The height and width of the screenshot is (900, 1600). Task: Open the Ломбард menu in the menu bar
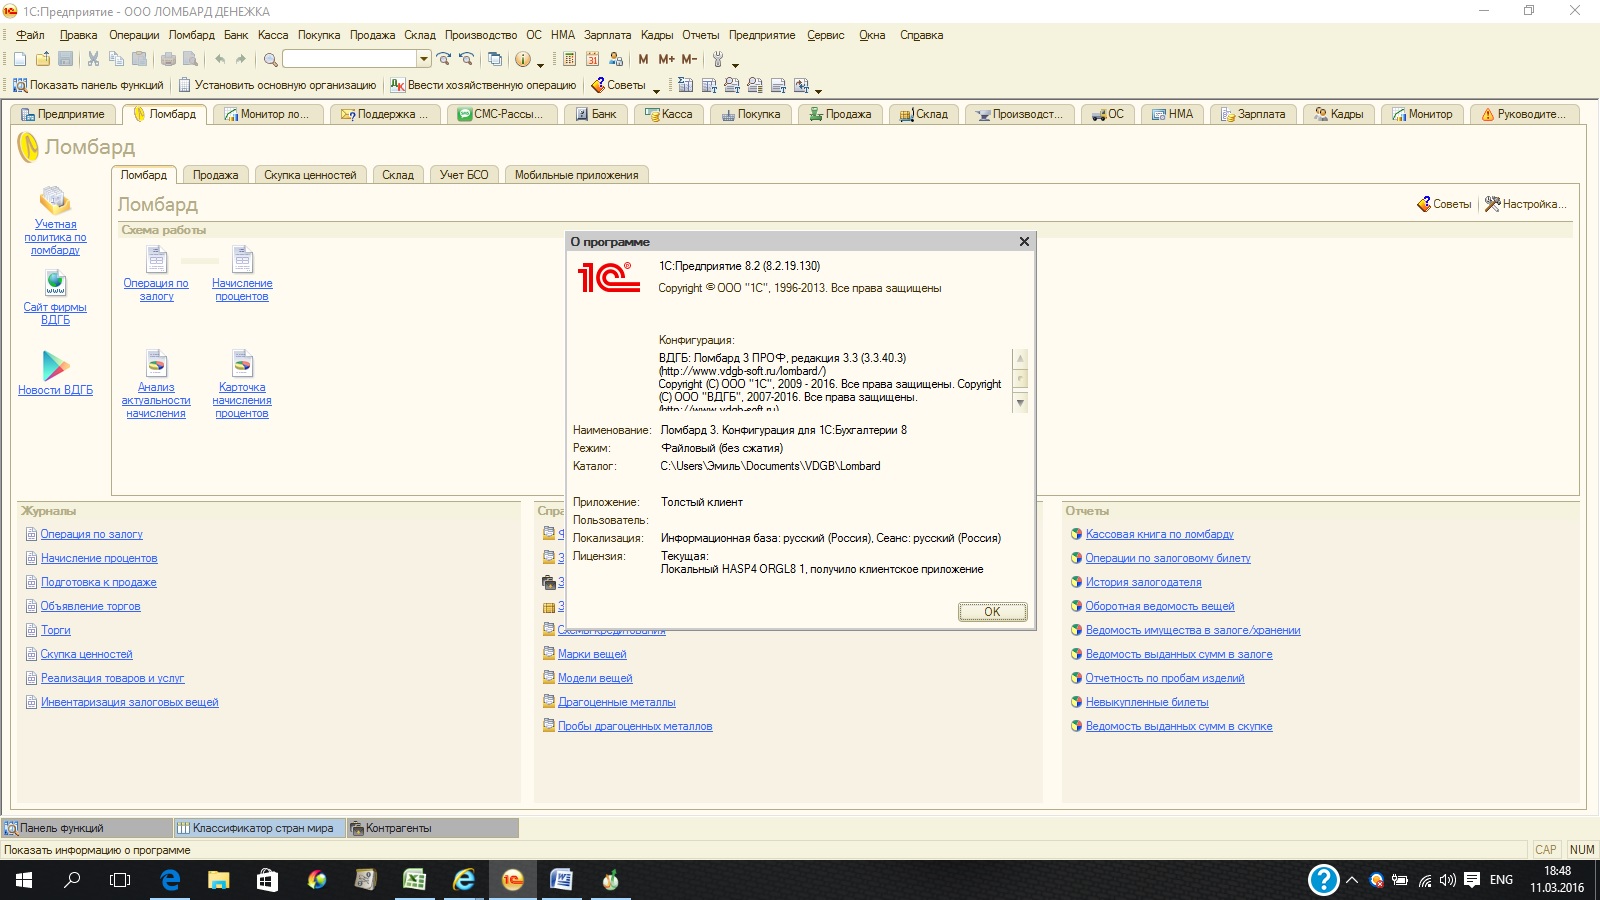pyautogui.click(x=191, y=35)
